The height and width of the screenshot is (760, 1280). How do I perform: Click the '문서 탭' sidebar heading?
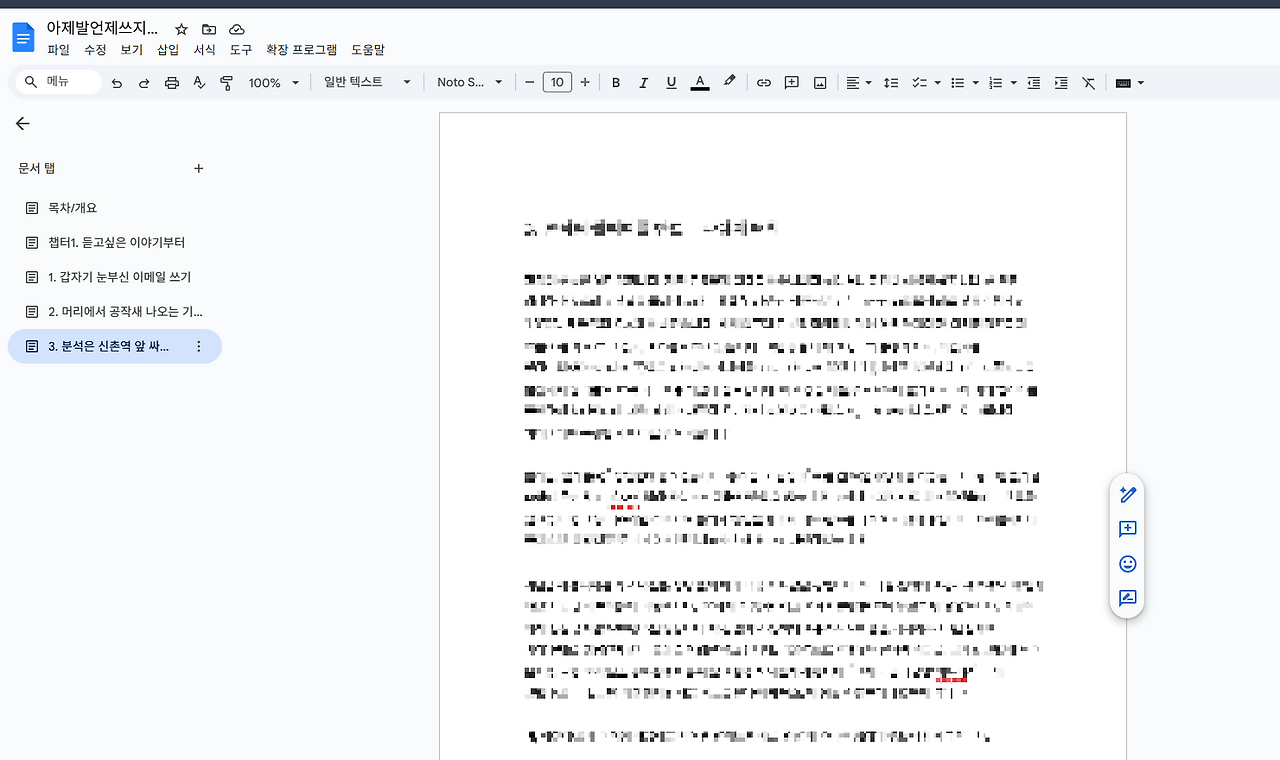point(37,169)
